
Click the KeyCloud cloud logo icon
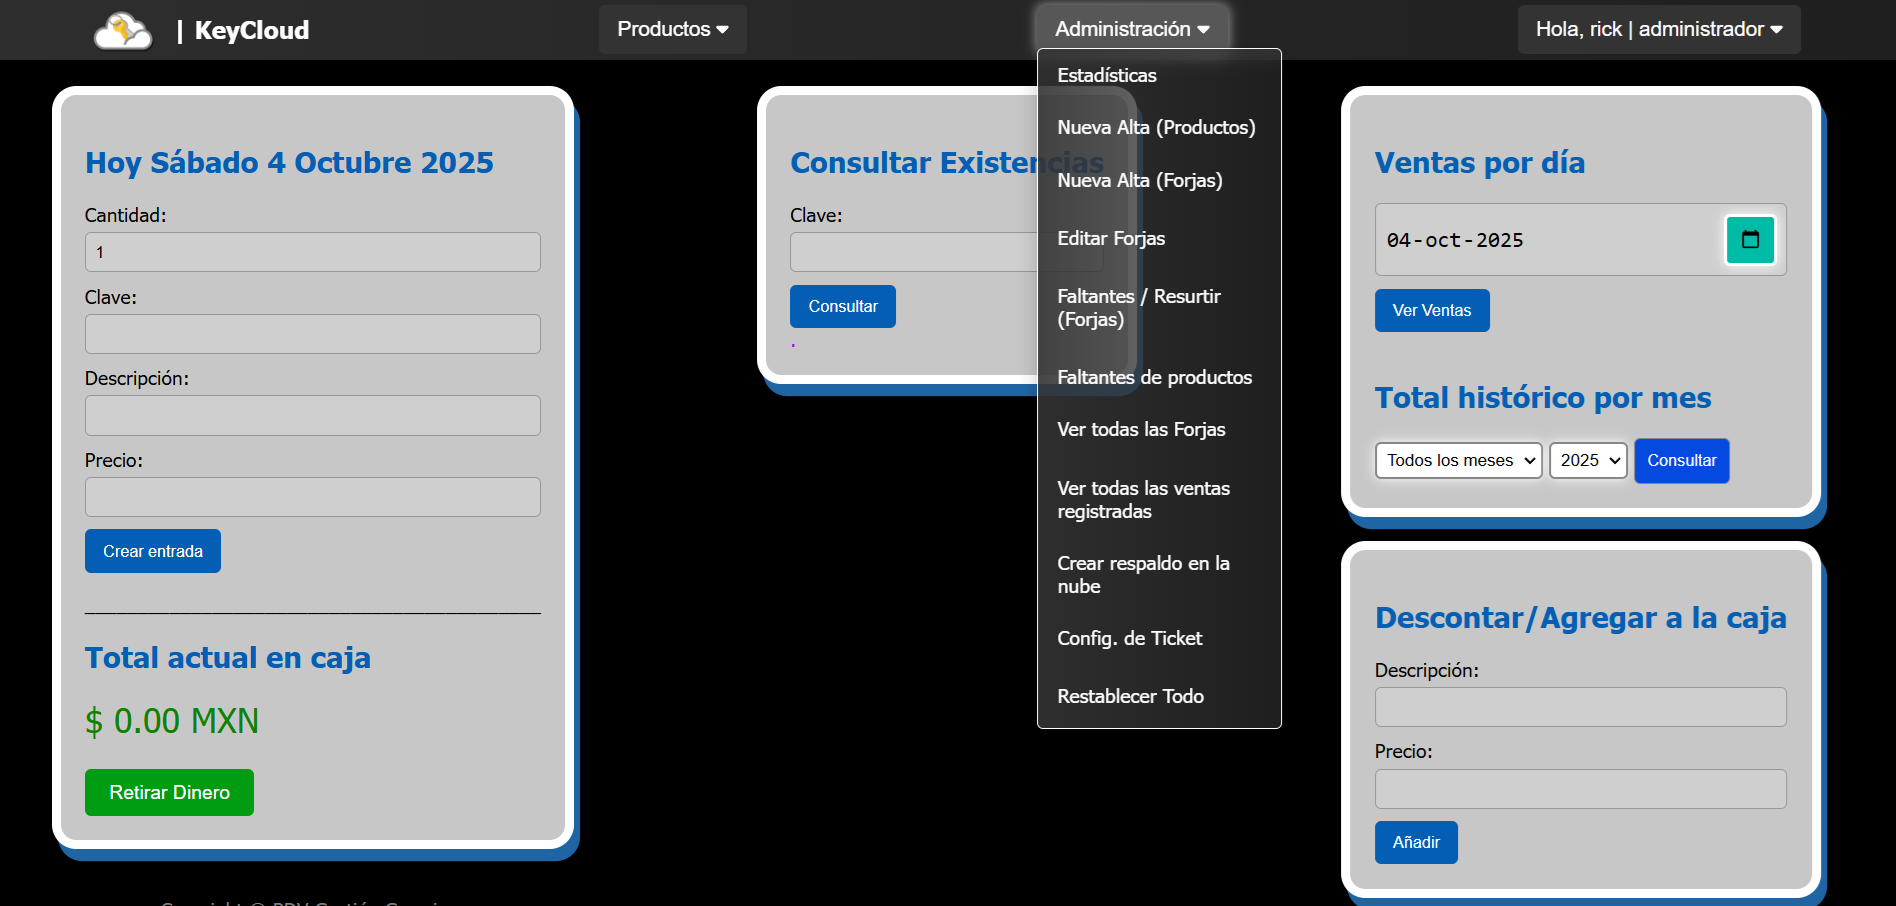[123, 30]
